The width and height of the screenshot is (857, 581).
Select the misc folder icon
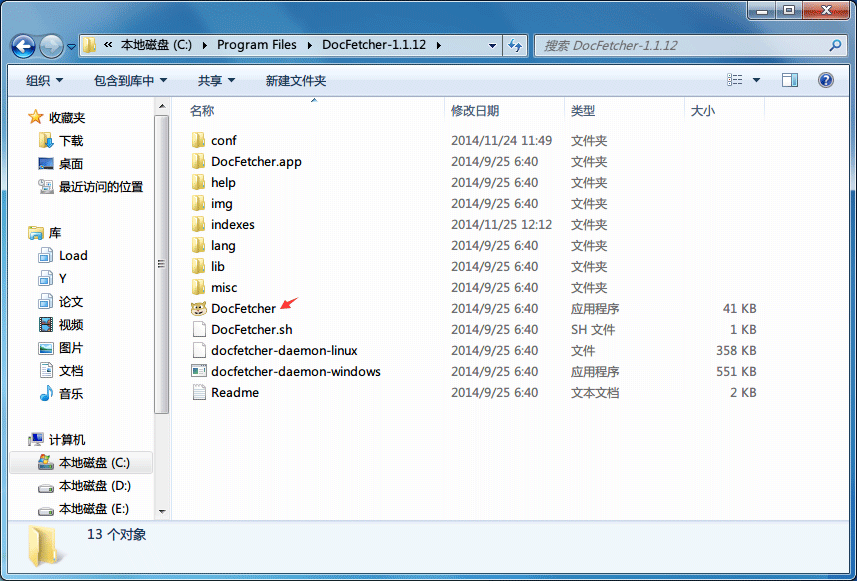tap(198, 287)
